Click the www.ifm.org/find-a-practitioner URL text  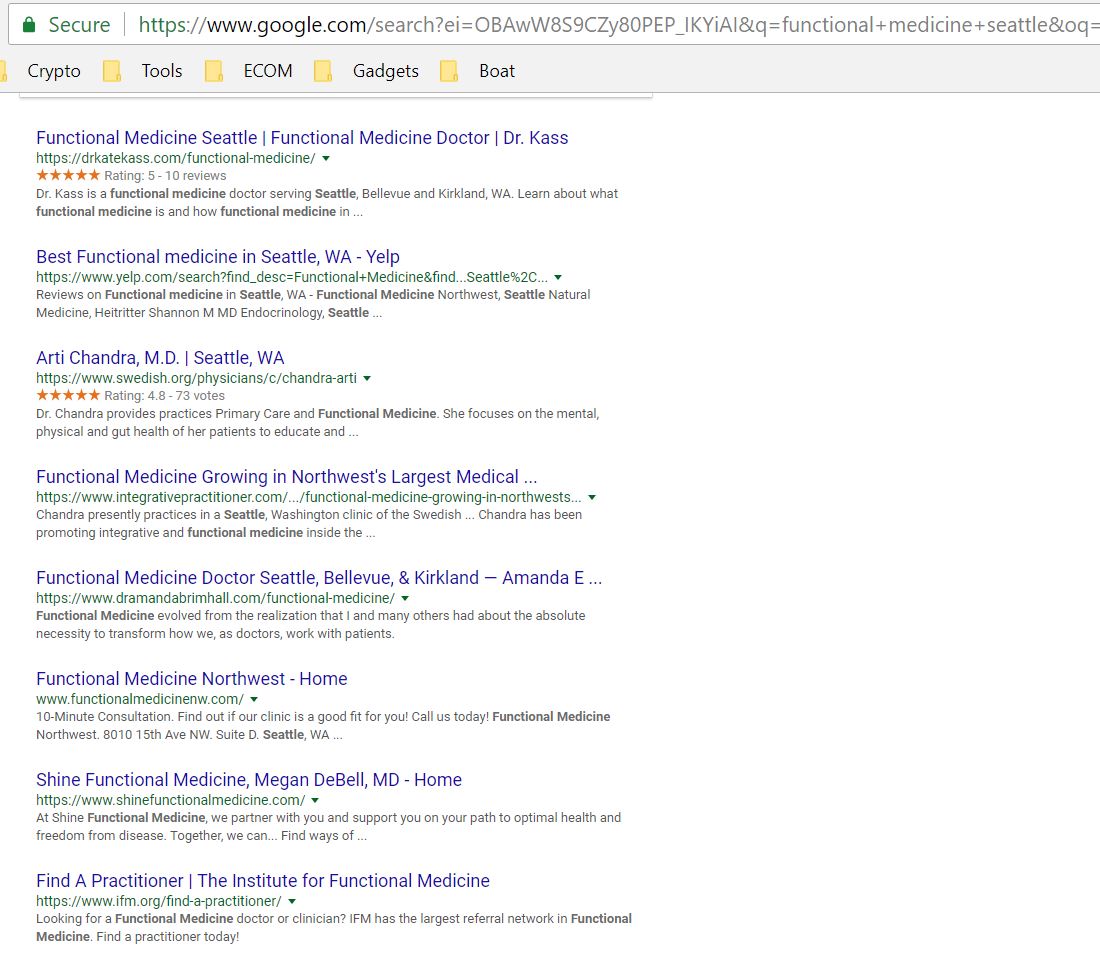pos(159,902)
